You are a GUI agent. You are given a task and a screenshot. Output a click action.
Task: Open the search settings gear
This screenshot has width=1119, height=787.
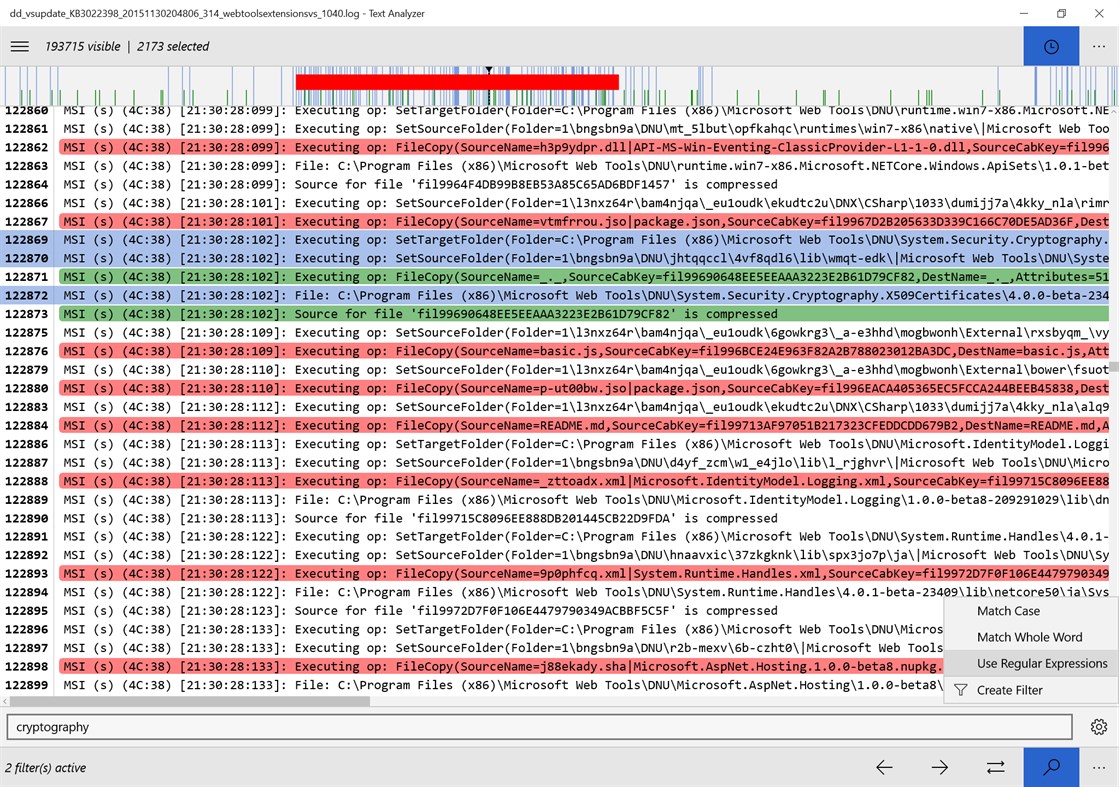tap(1098, 727)
